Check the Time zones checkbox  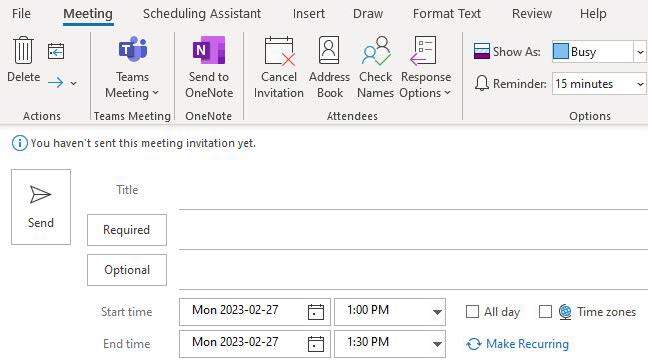[545, 312]
